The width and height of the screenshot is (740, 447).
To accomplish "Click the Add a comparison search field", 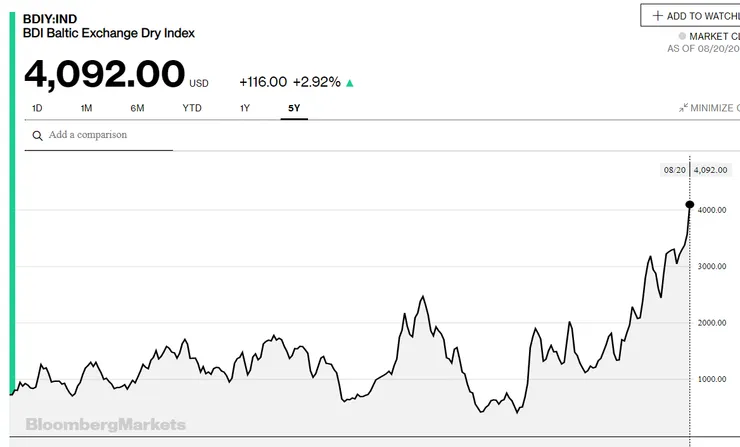I will coord(108,135).
